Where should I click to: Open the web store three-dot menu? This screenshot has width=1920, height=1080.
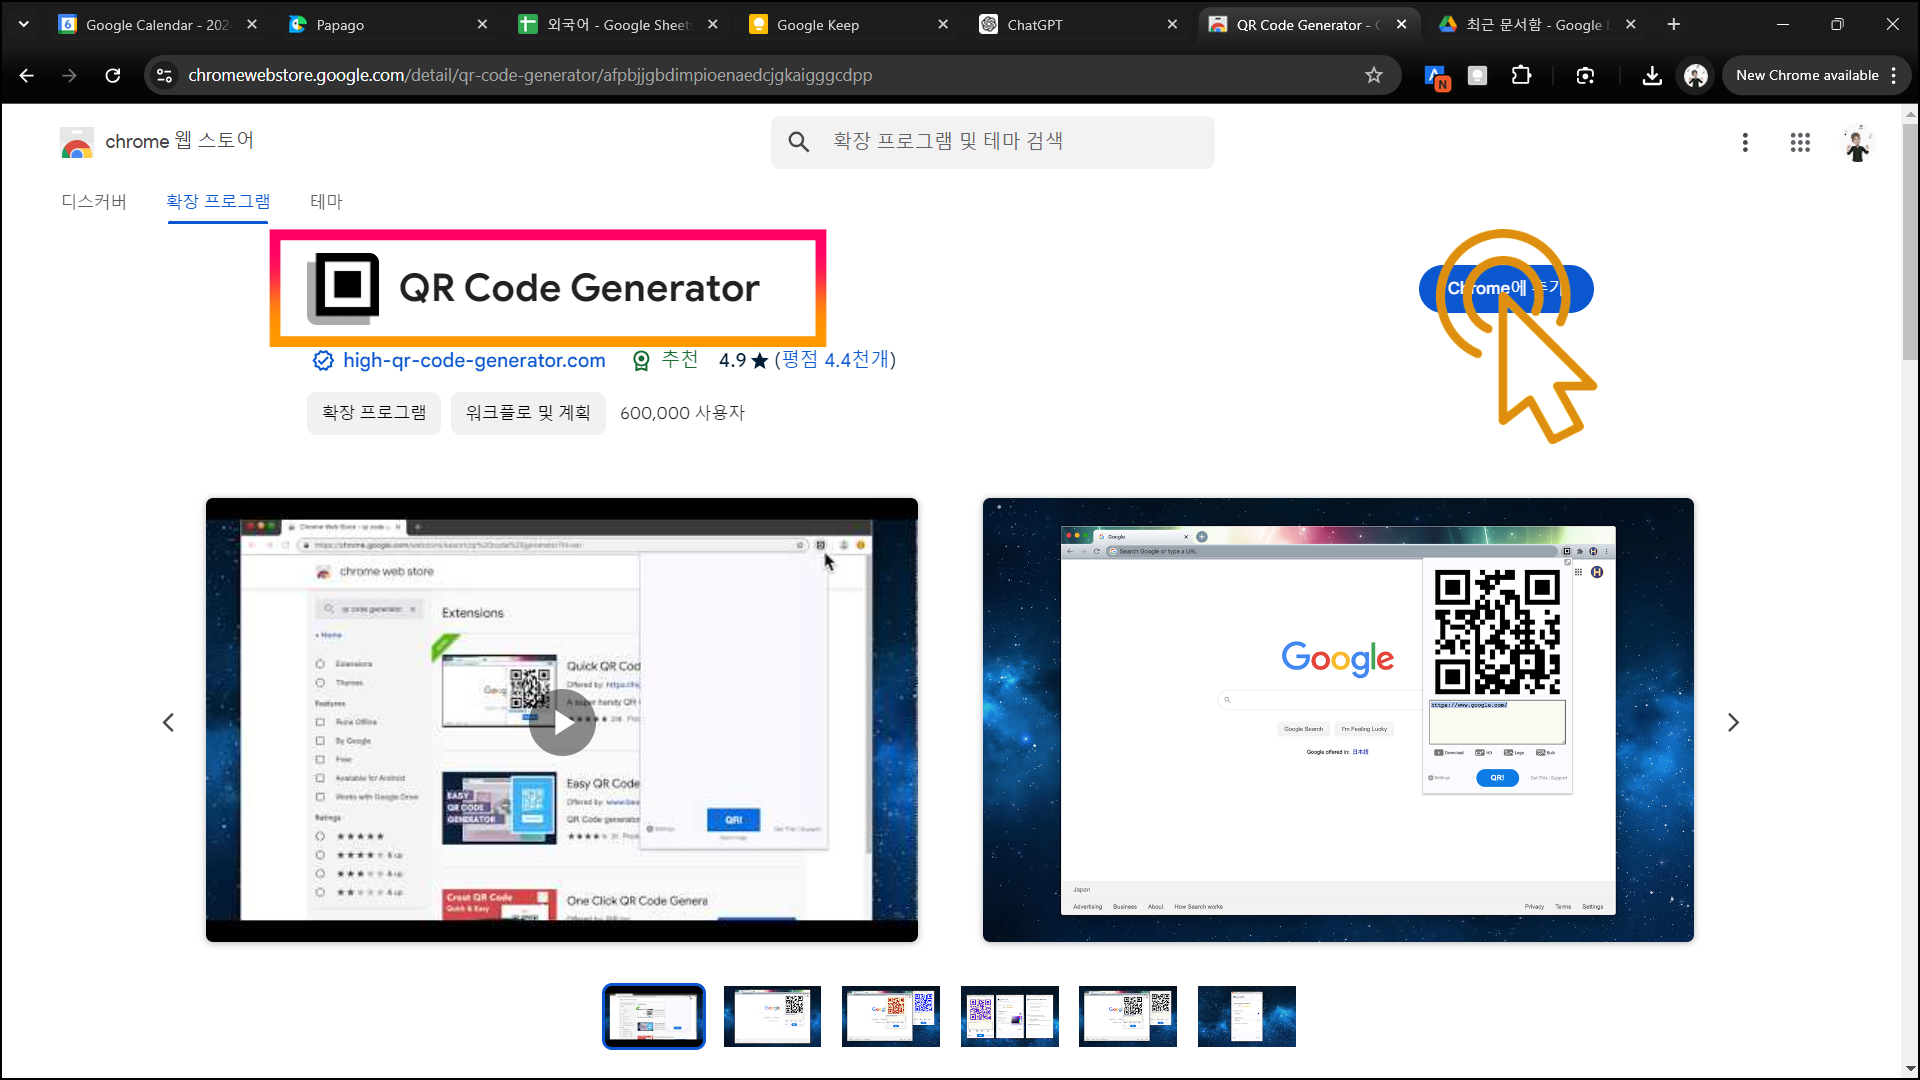tap(1745, 142)
